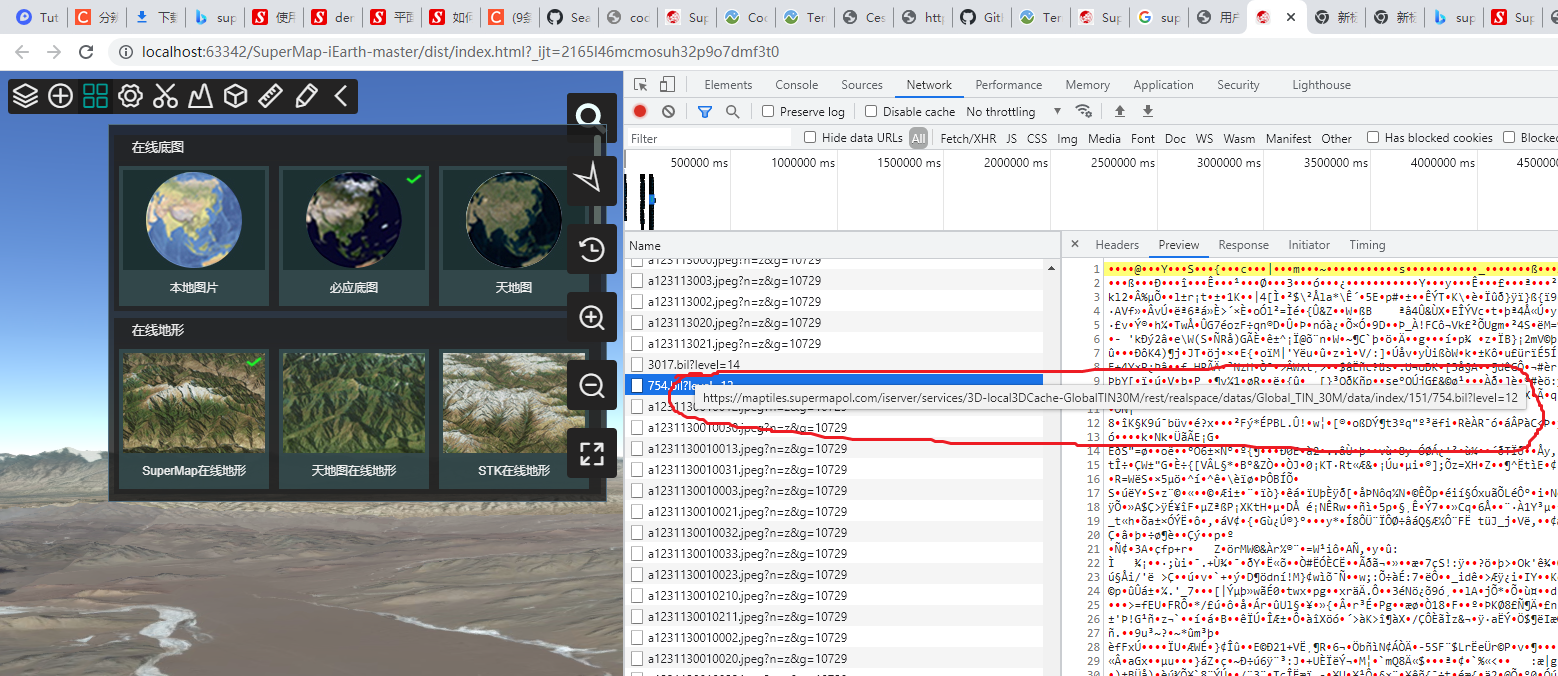The width and height of the screenshot is (1558, 676).
Task: Click the network Filter text input
Action: [710, 139]
